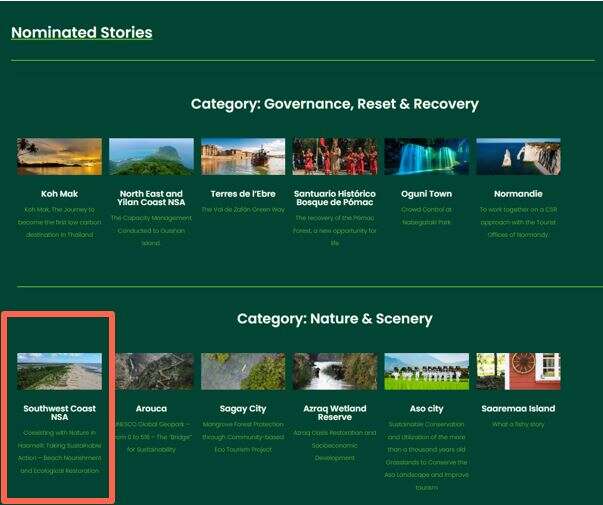Viewport: 603px width, 505px height.
Task: Open the Koh Mak sunset thumbnail
Action: coord(59,156)
